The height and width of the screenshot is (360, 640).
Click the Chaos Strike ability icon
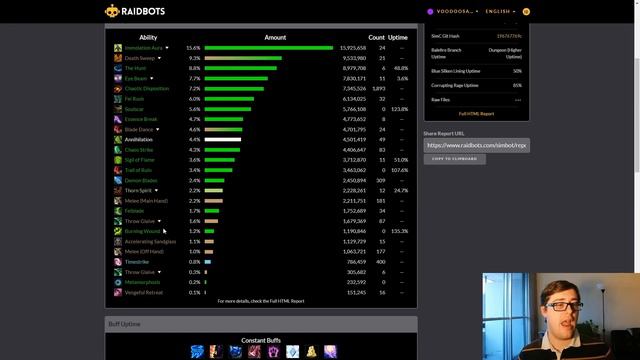point(118,150)
